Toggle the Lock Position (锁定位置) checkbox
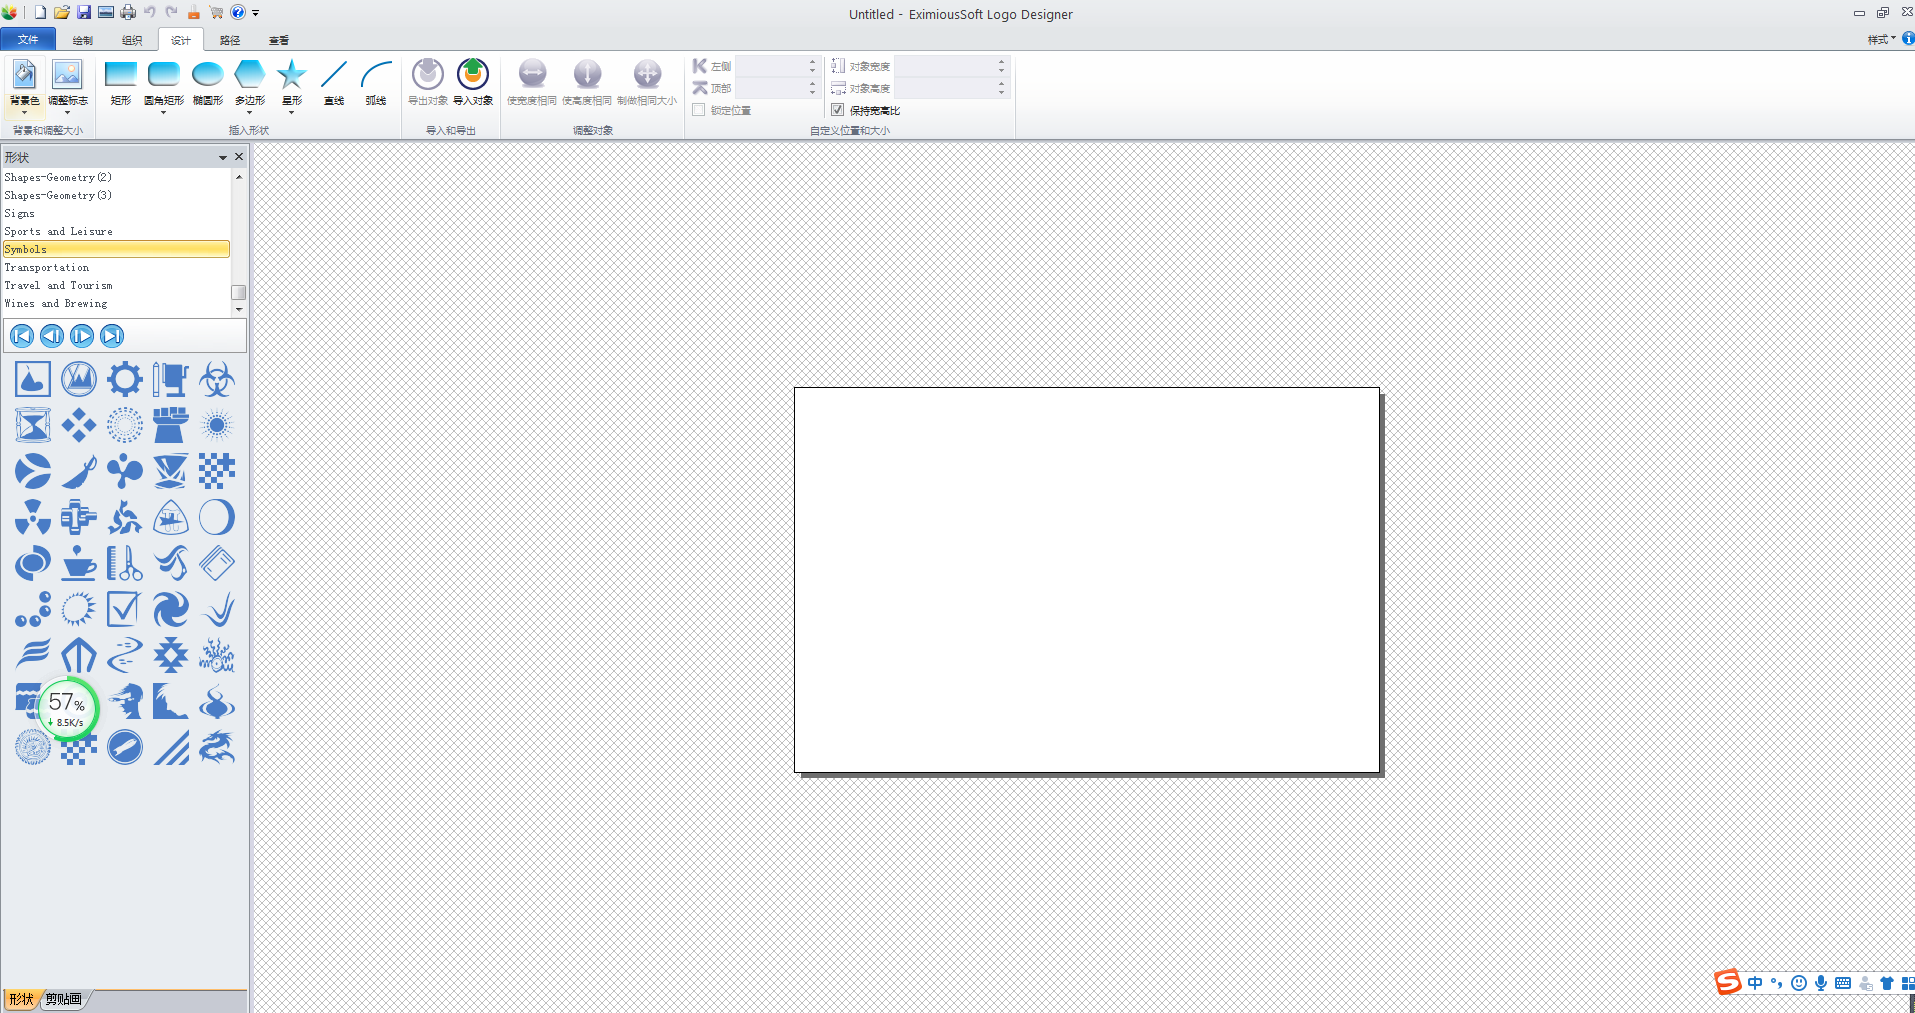The height and width of the screenshot is (1013, 1915). [698, 110]
